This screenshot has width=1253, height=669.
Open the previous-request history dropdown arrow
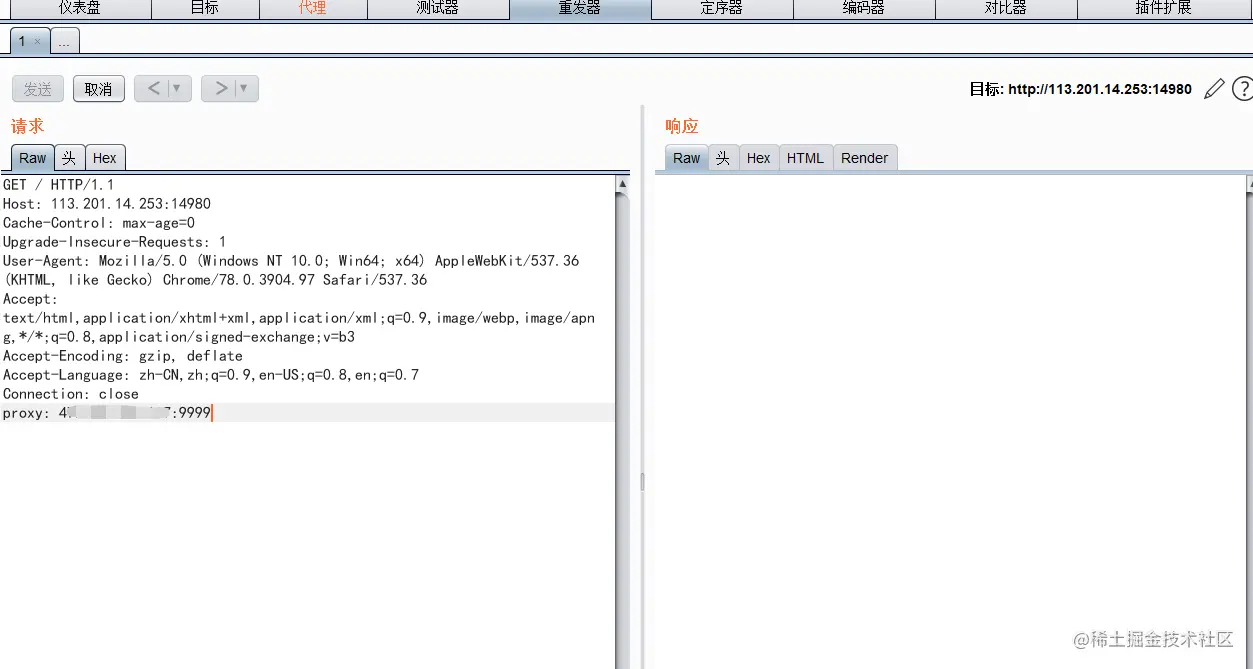tap(177, 88)
